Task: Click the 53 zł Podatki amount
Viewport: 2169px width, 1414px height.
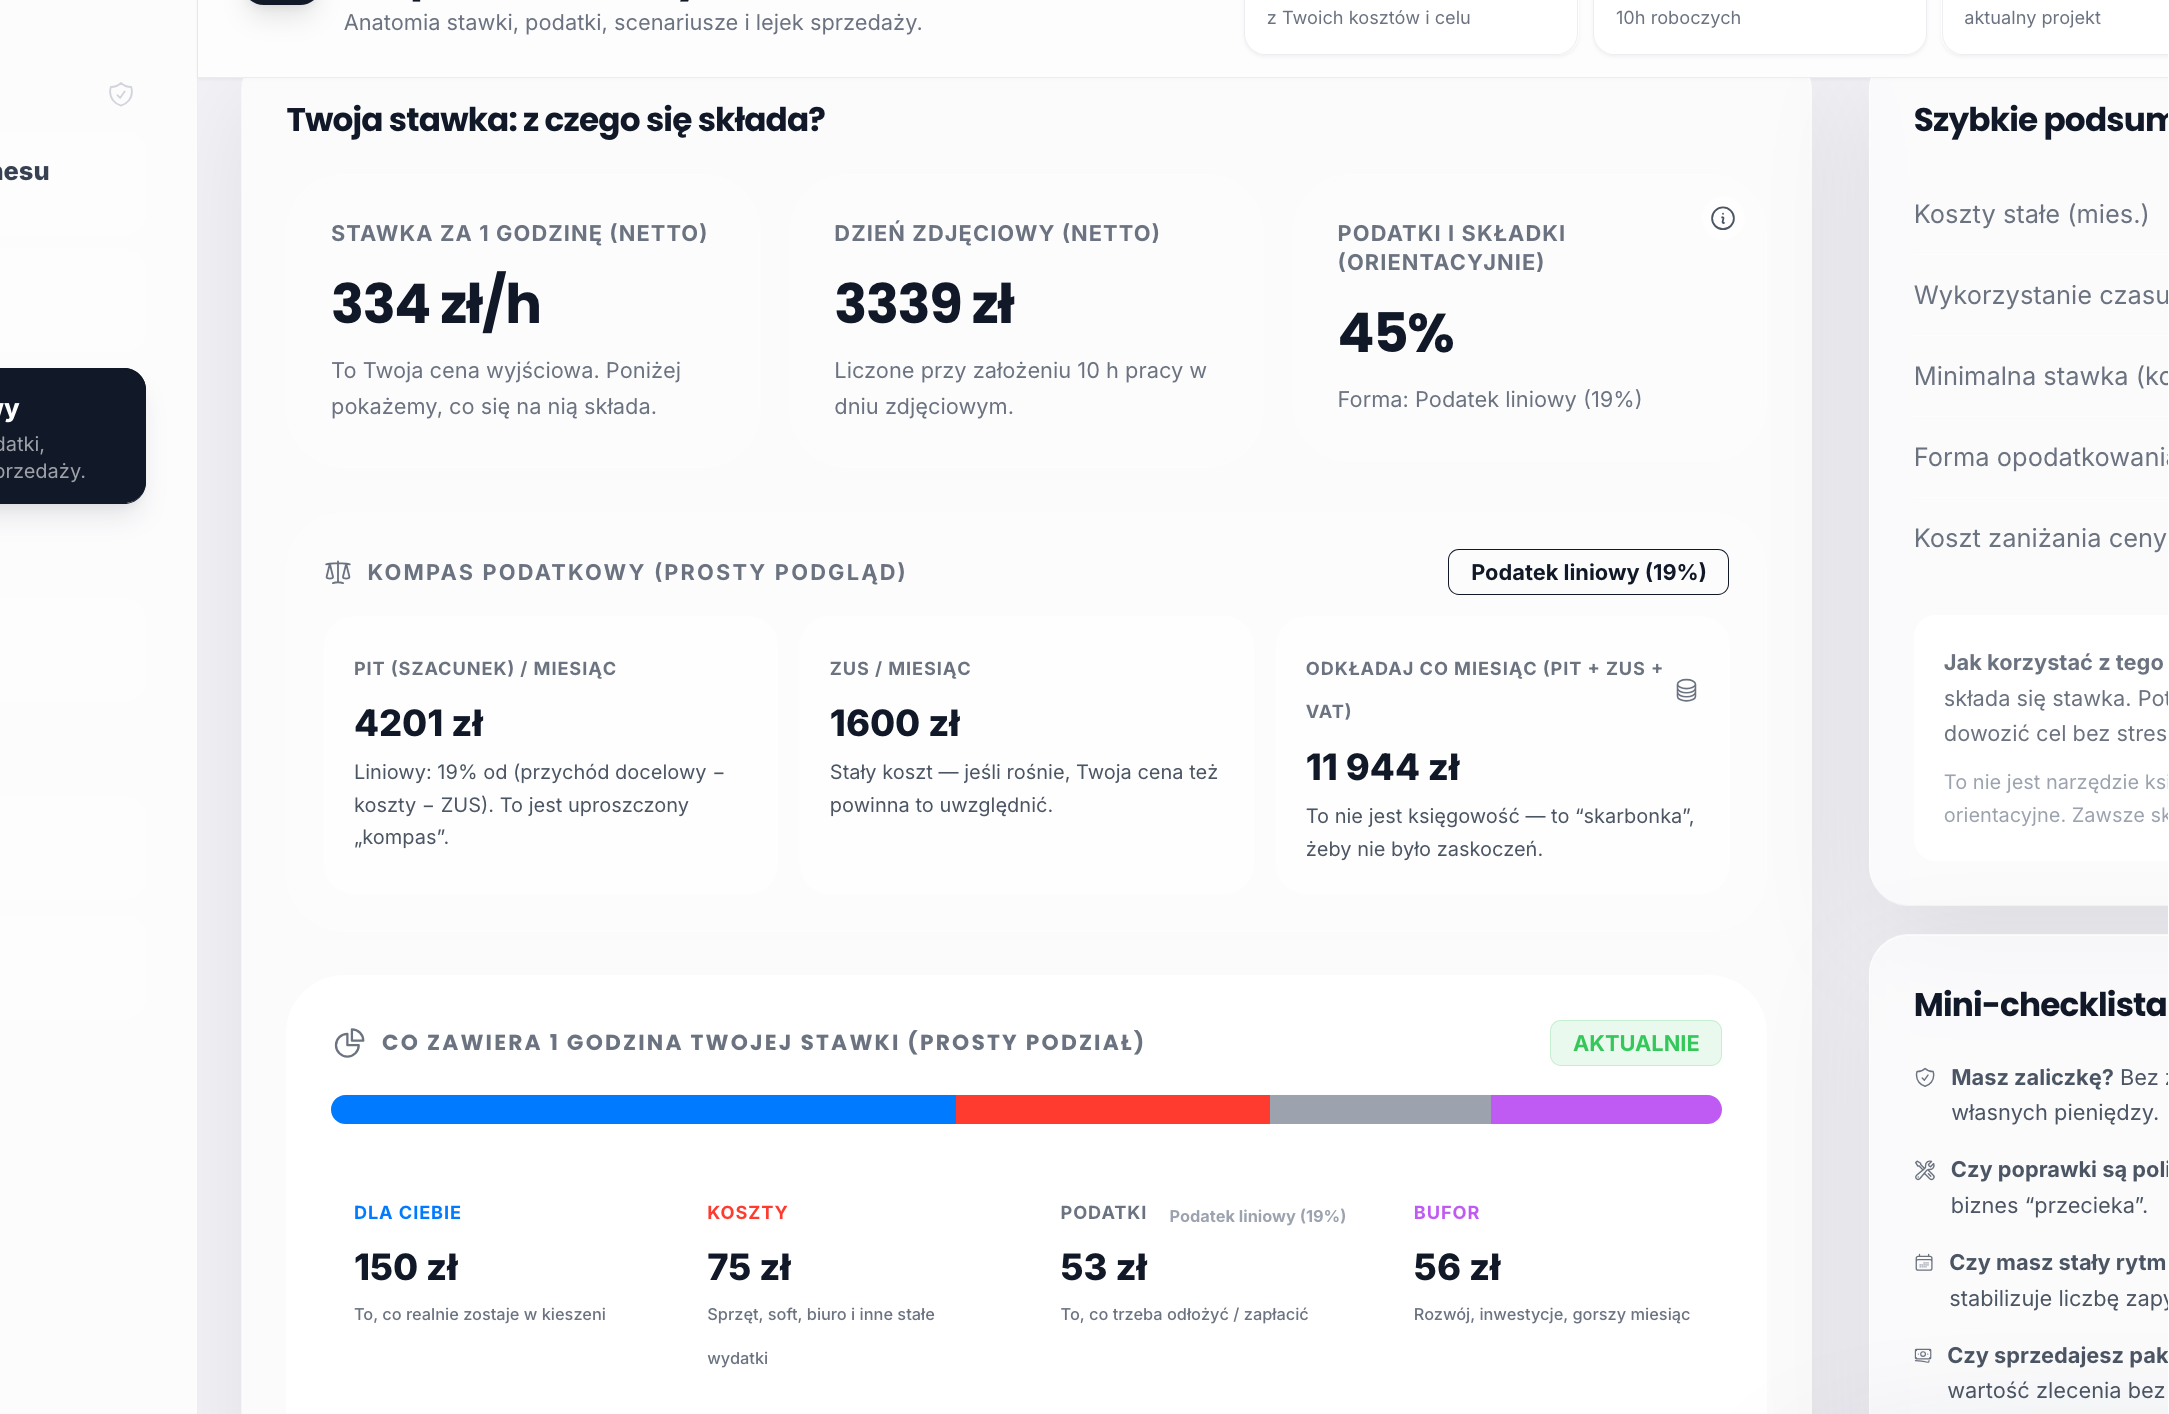Action: pos(1104,1267)
